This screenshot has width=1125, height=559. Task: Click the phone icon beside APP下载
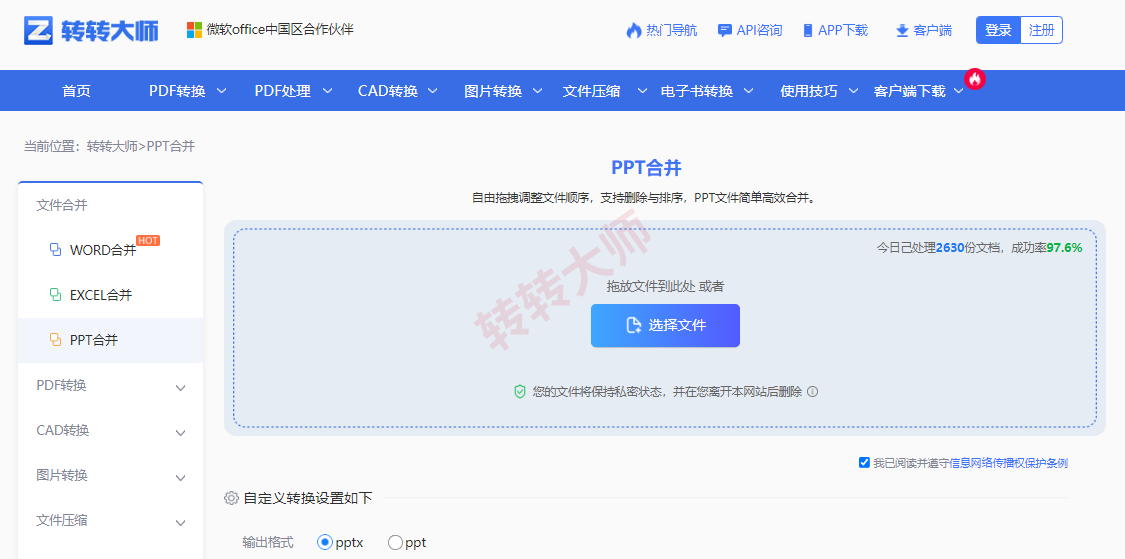(808, 30)
